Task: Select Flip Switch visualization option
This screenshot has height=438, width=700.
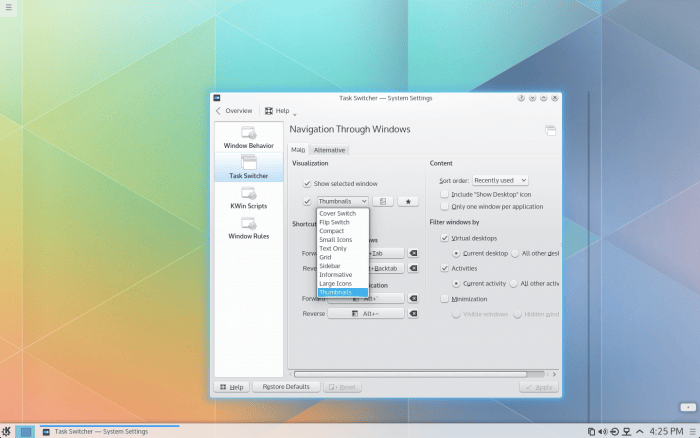Action: point(335,222)
